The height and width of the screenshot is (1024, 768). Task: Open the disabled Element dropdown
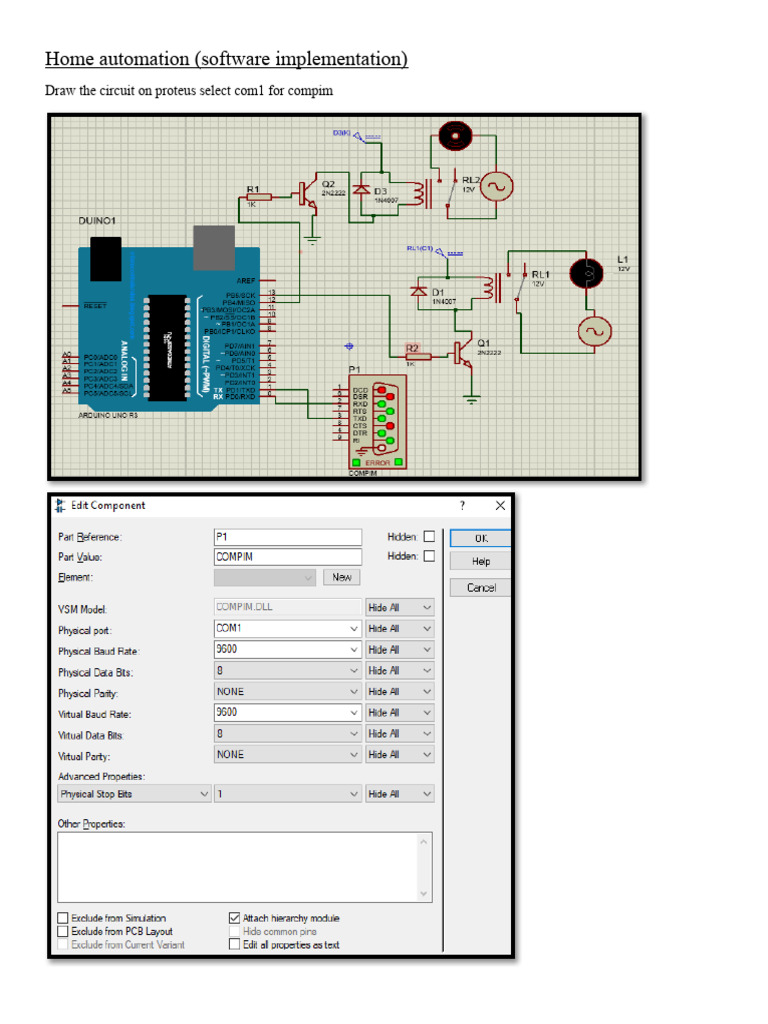click(264, 577)
